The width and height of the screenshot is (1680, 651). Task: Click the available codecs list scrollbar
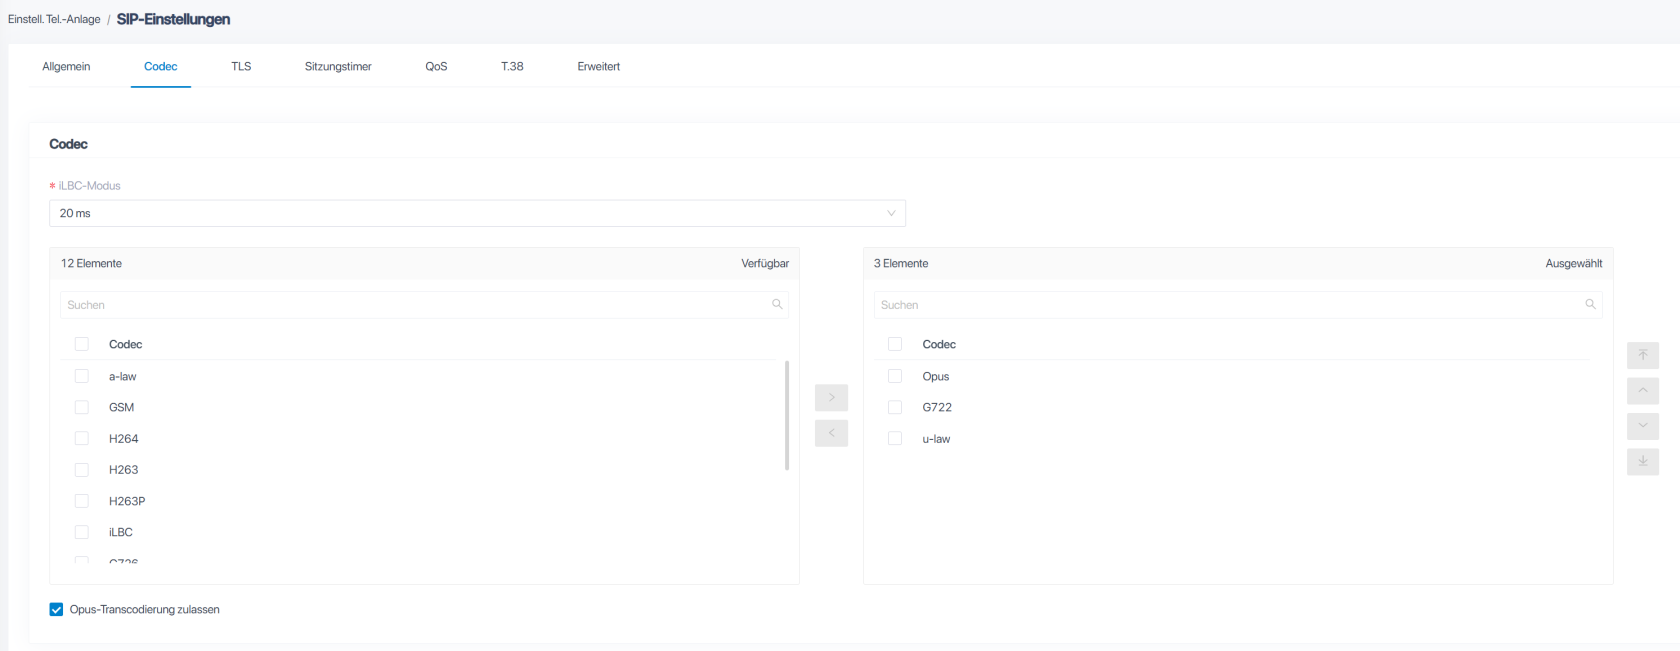(x=787, y=415)
